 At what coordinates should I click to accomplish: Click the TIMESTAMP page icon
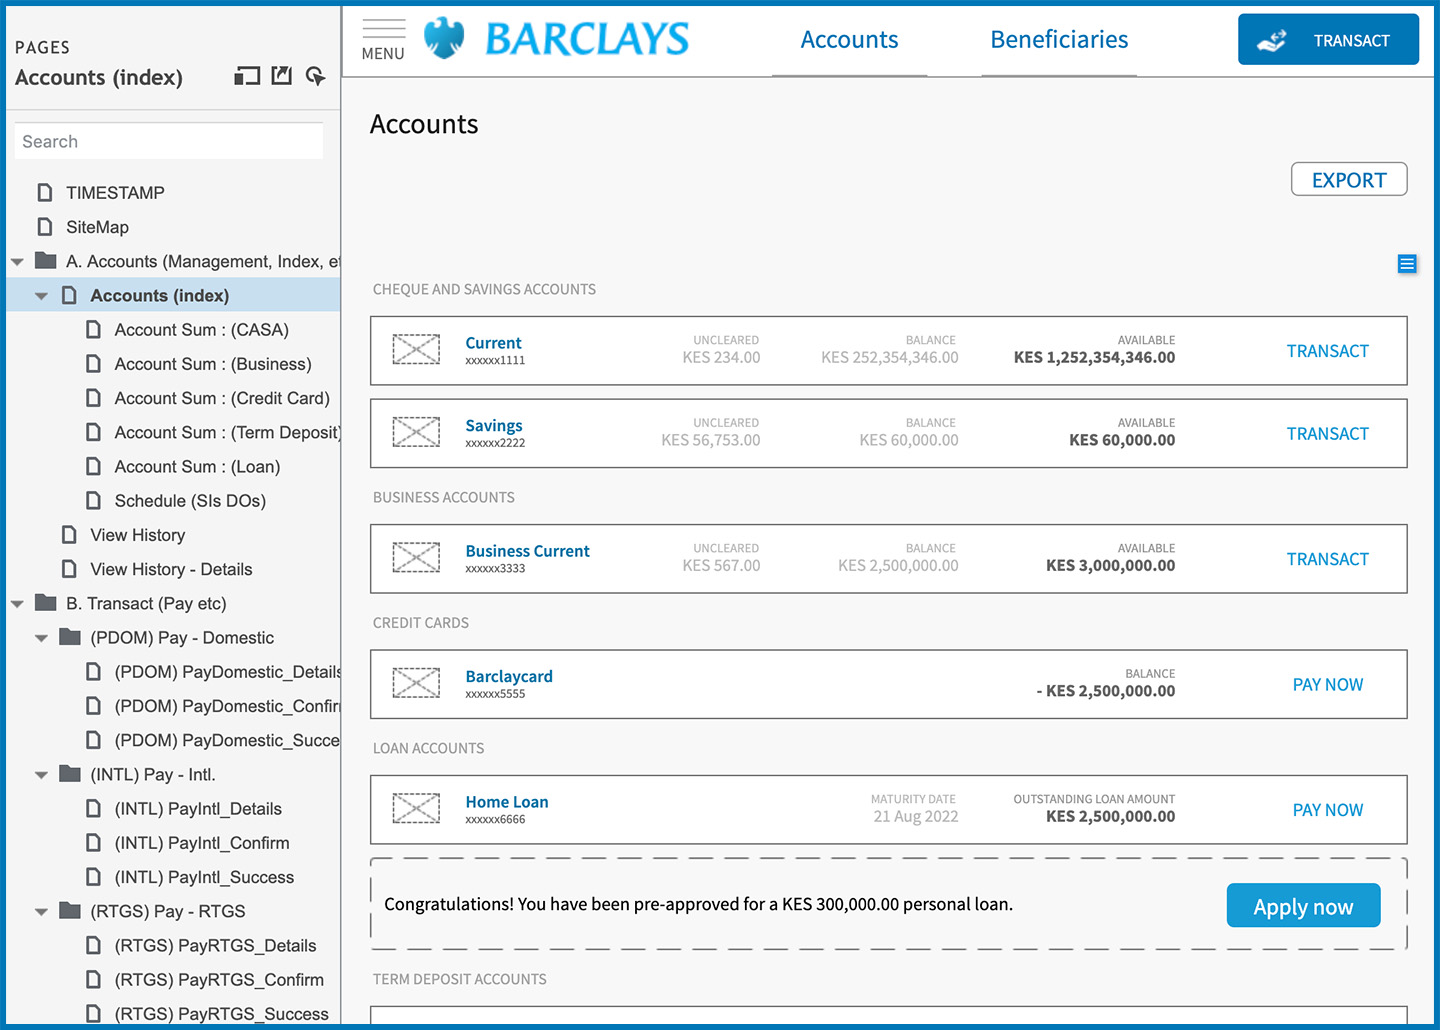45,192
